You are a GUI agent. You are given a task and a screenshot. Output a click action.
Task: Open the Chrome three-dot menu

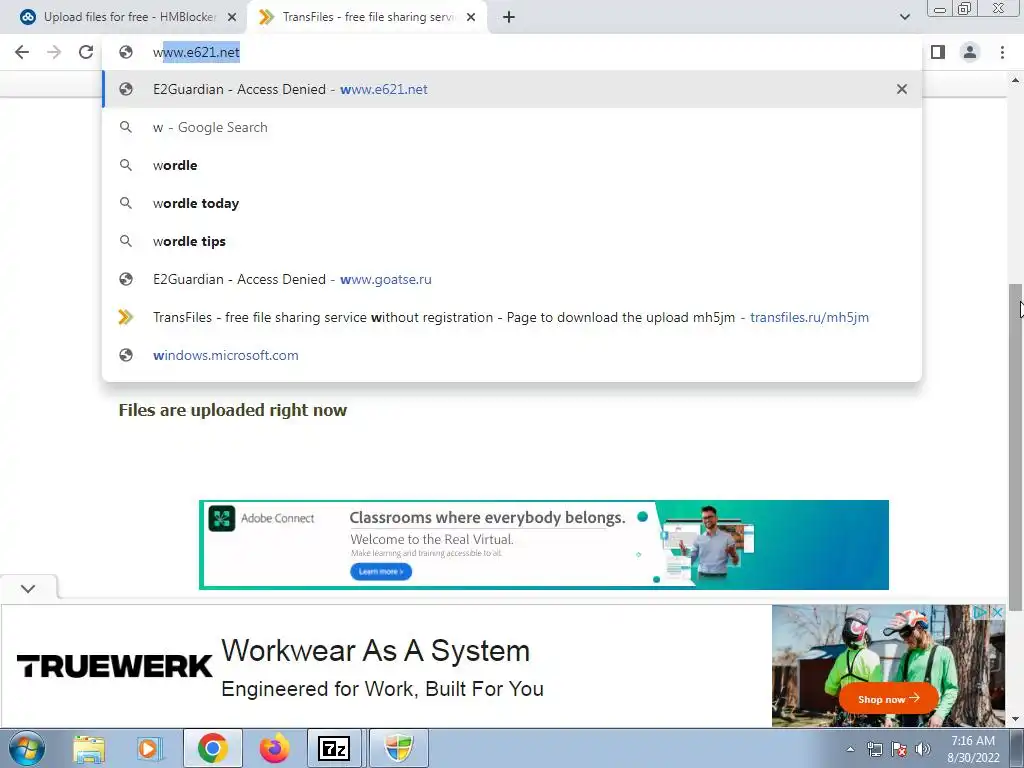pos(1002,52)
